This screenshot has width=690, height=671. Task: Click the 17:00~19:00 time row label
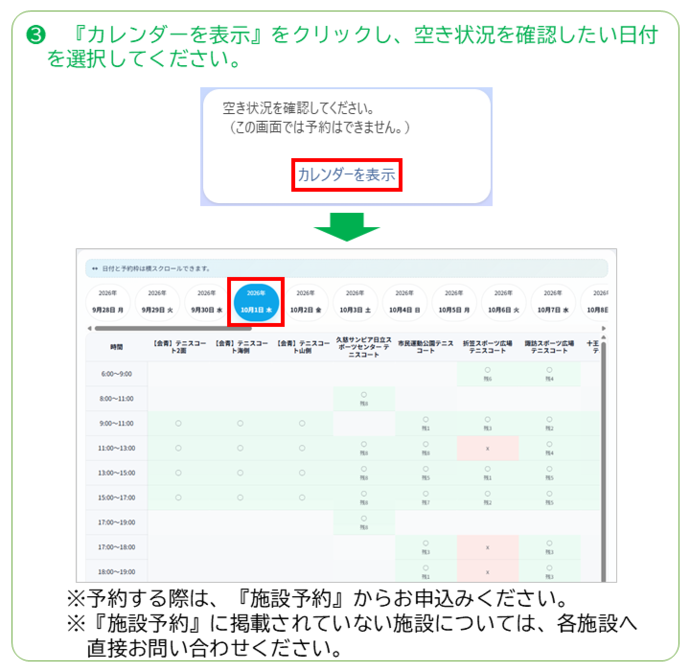point(117,522)
